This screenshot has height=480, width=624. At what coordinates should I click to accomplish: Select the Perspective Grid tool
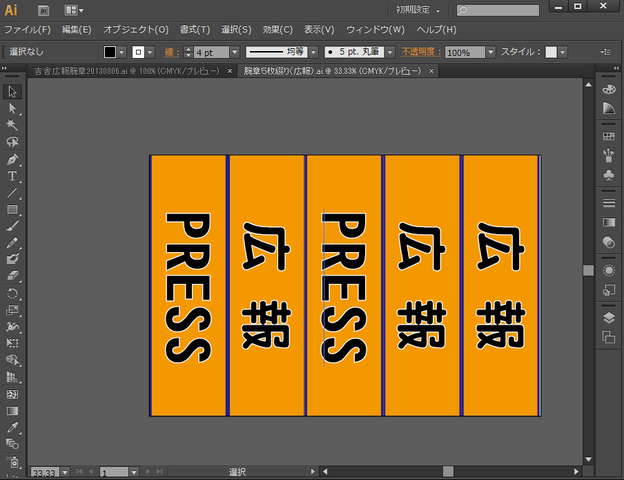(12, 377)
